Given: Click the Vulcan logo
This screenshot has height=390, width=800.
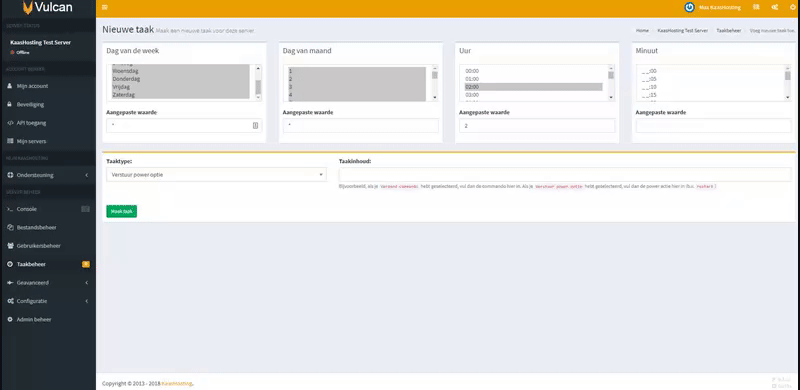Looking at the screenshot, I should click(x=47, y=7).
